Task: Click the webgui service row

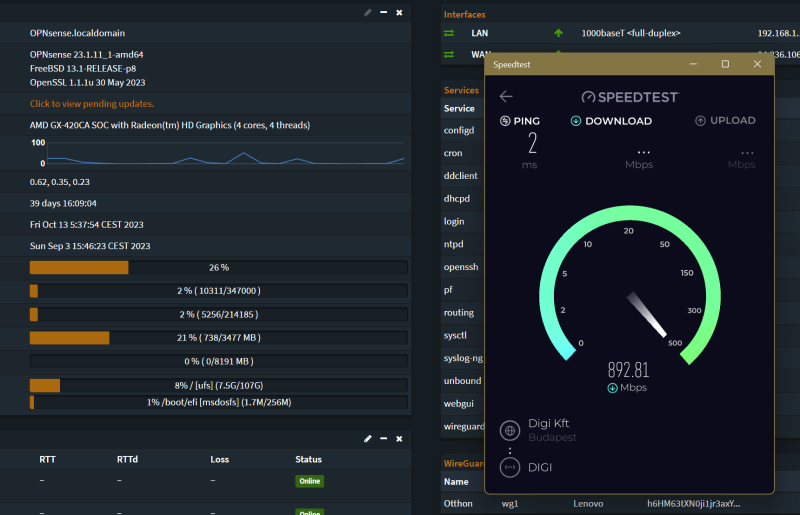Action: click(462, 404)
